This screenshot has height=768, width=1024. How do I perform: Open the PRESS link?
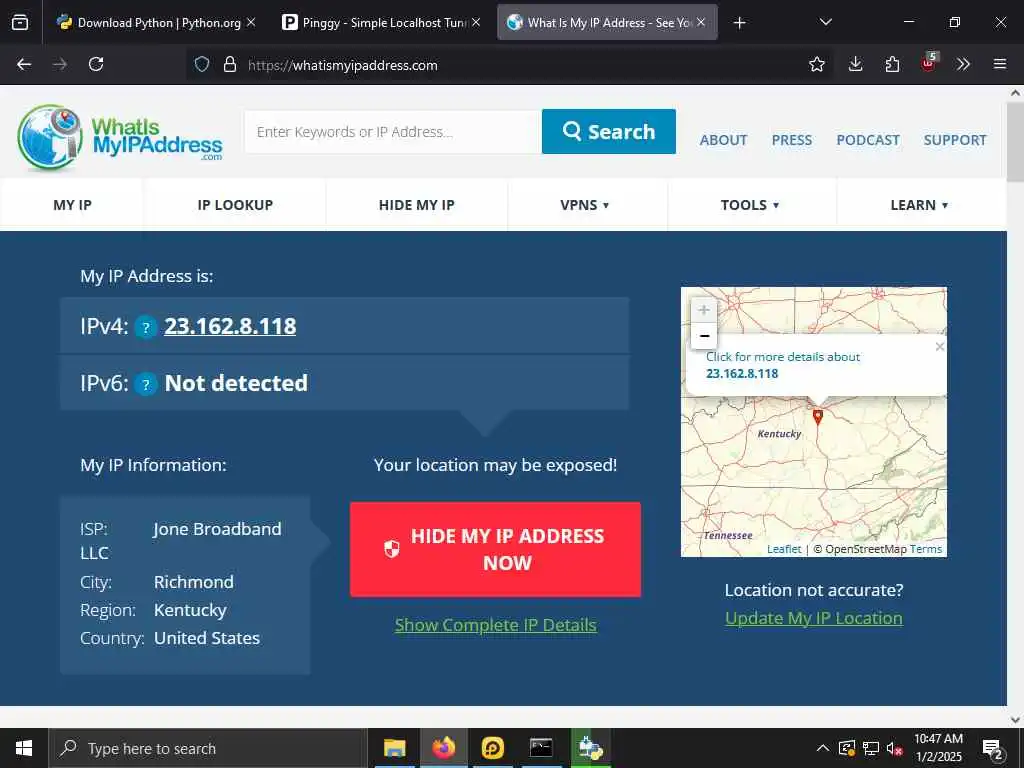792,140
